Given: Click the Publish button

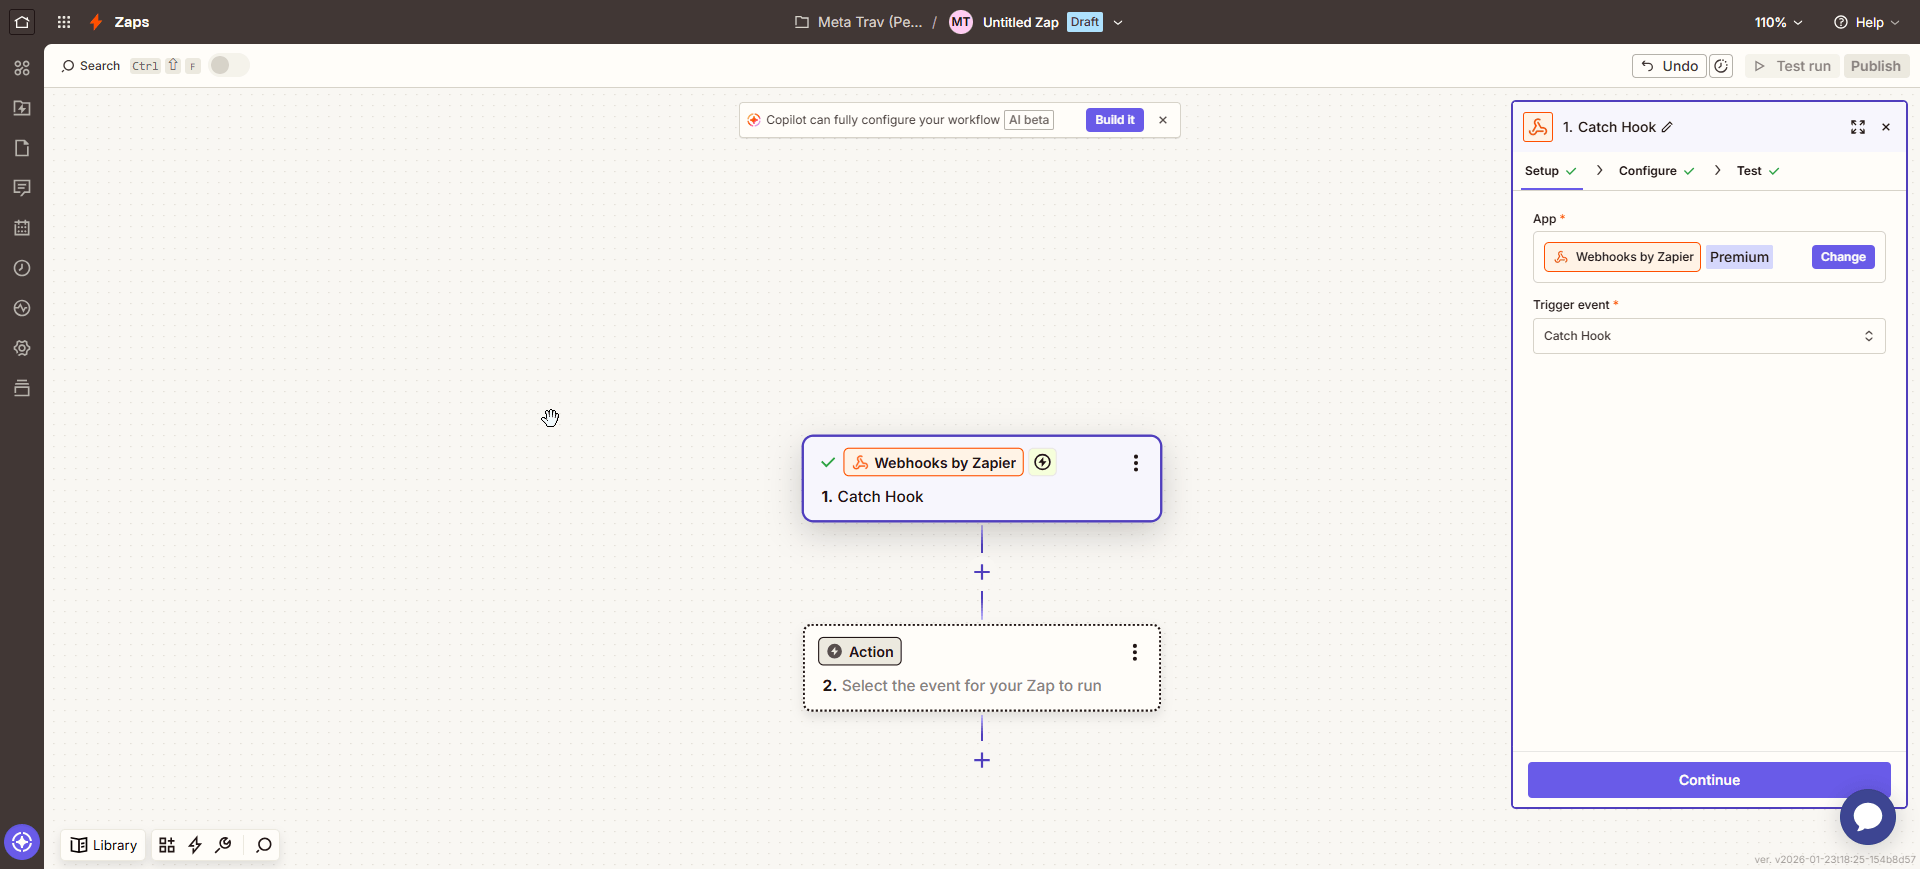Looking at the screenshot, I should 1875,66.
